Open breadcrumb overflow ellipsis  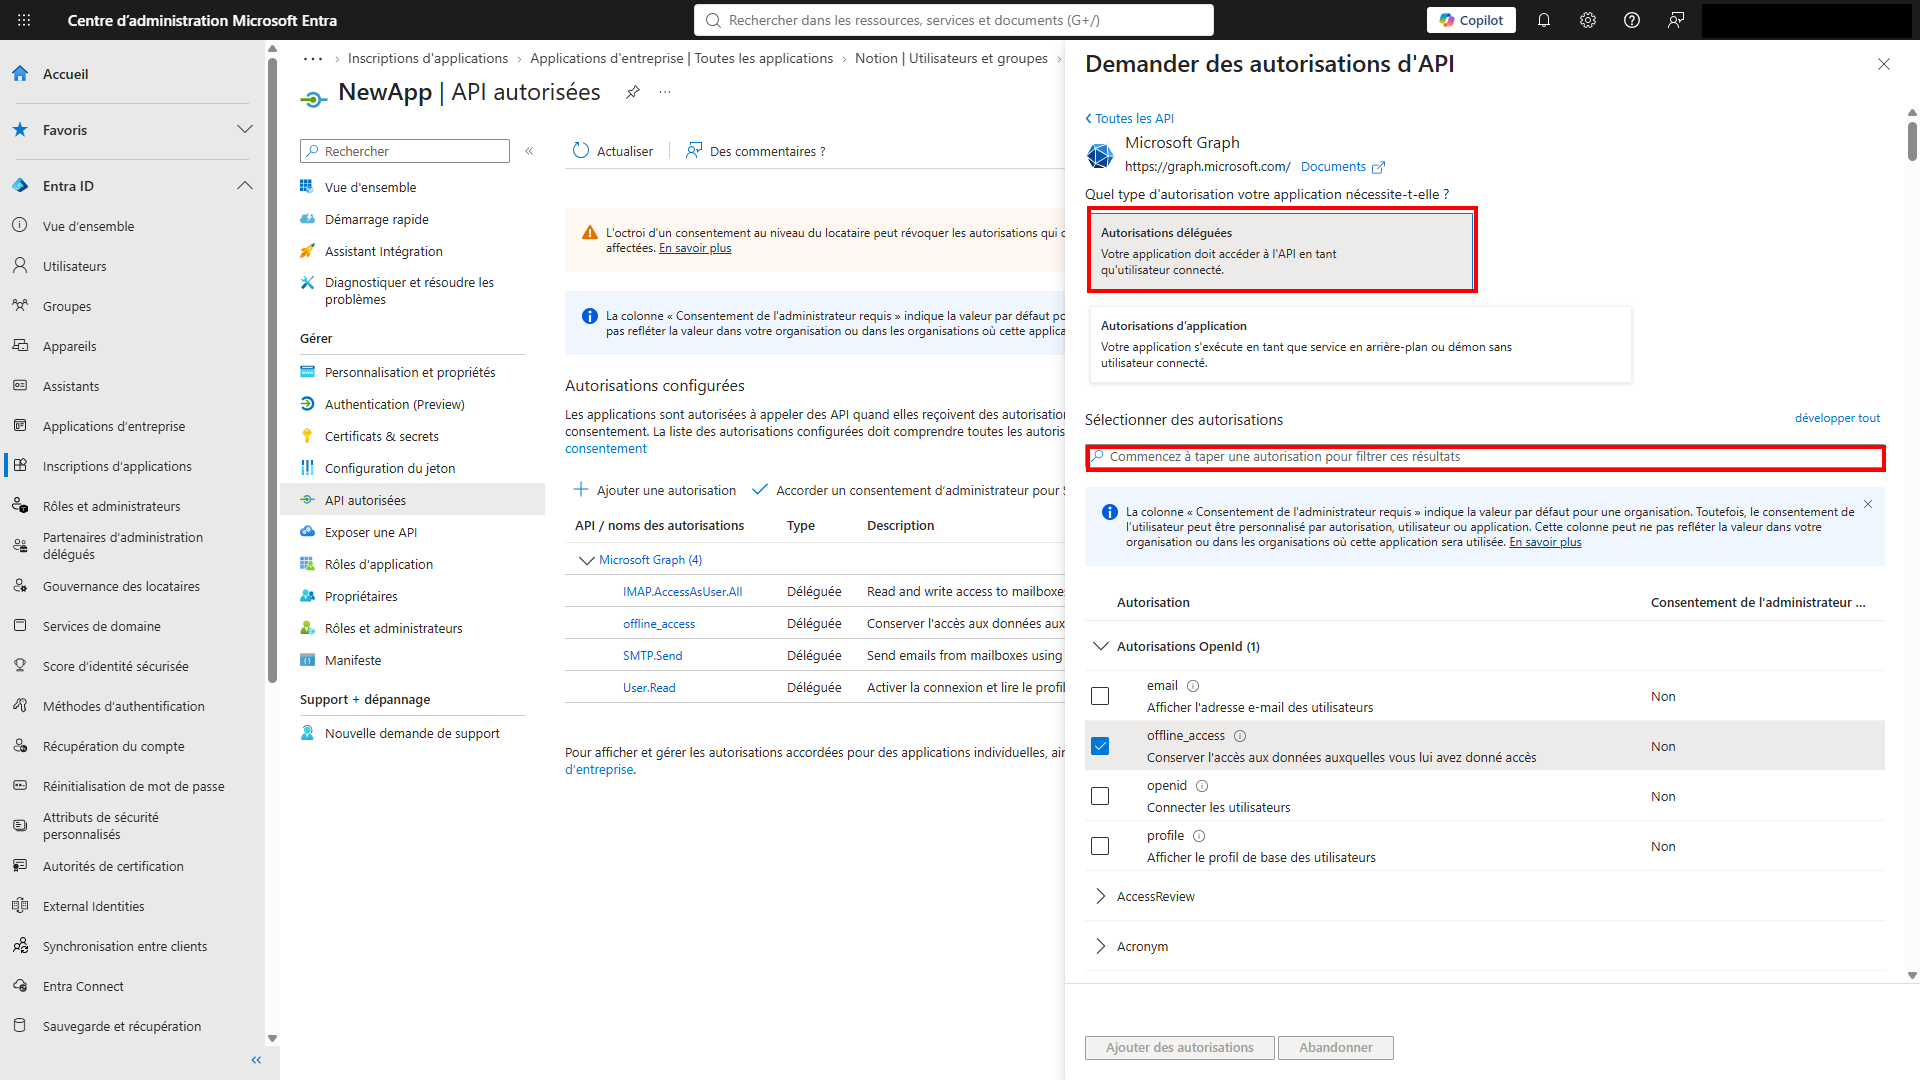click(x=313, y=59)
